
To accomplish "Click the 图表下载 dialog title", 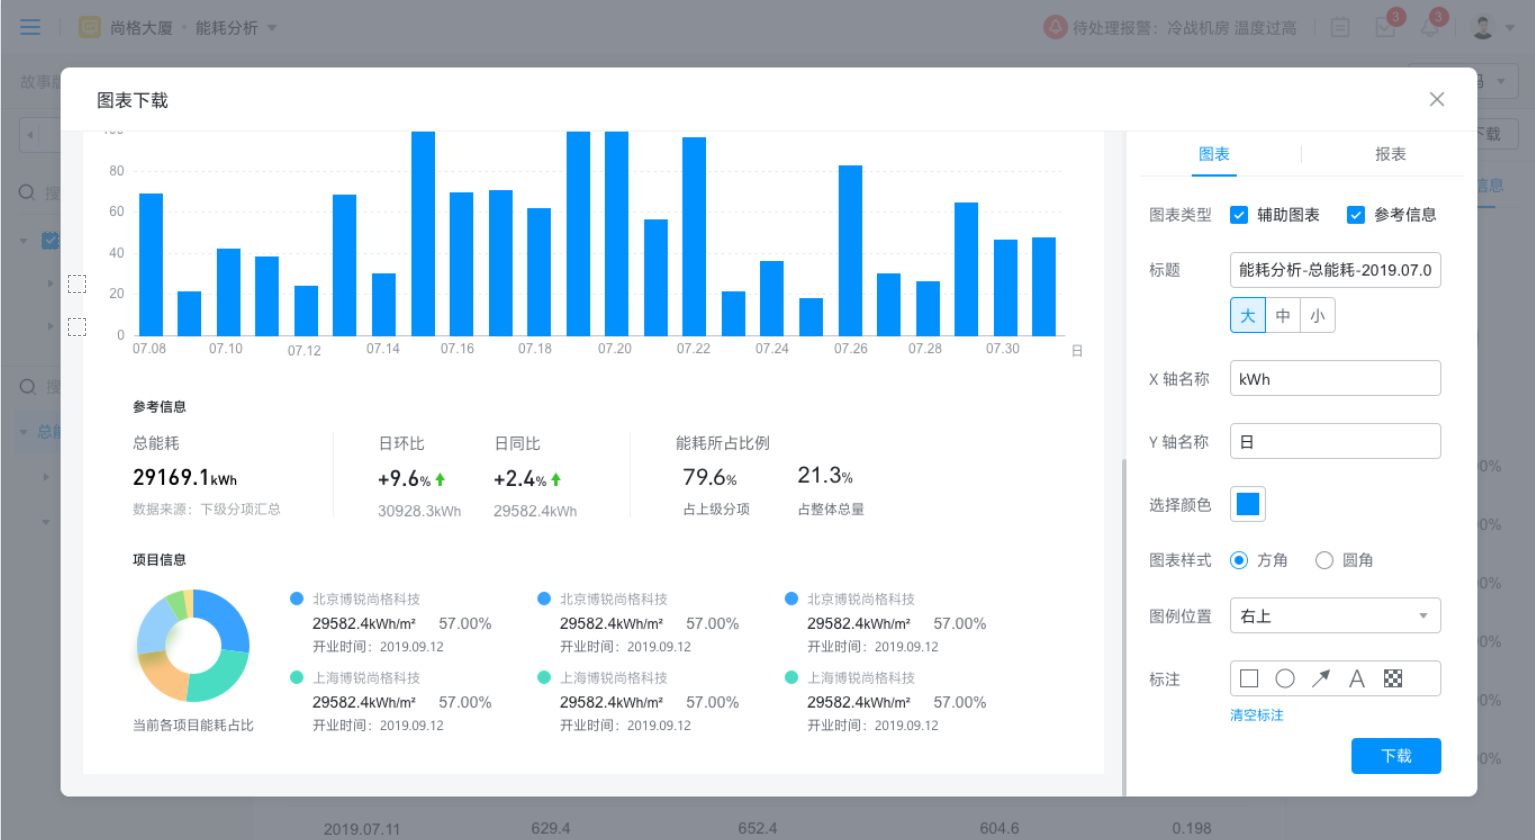I will coord(132,100).
